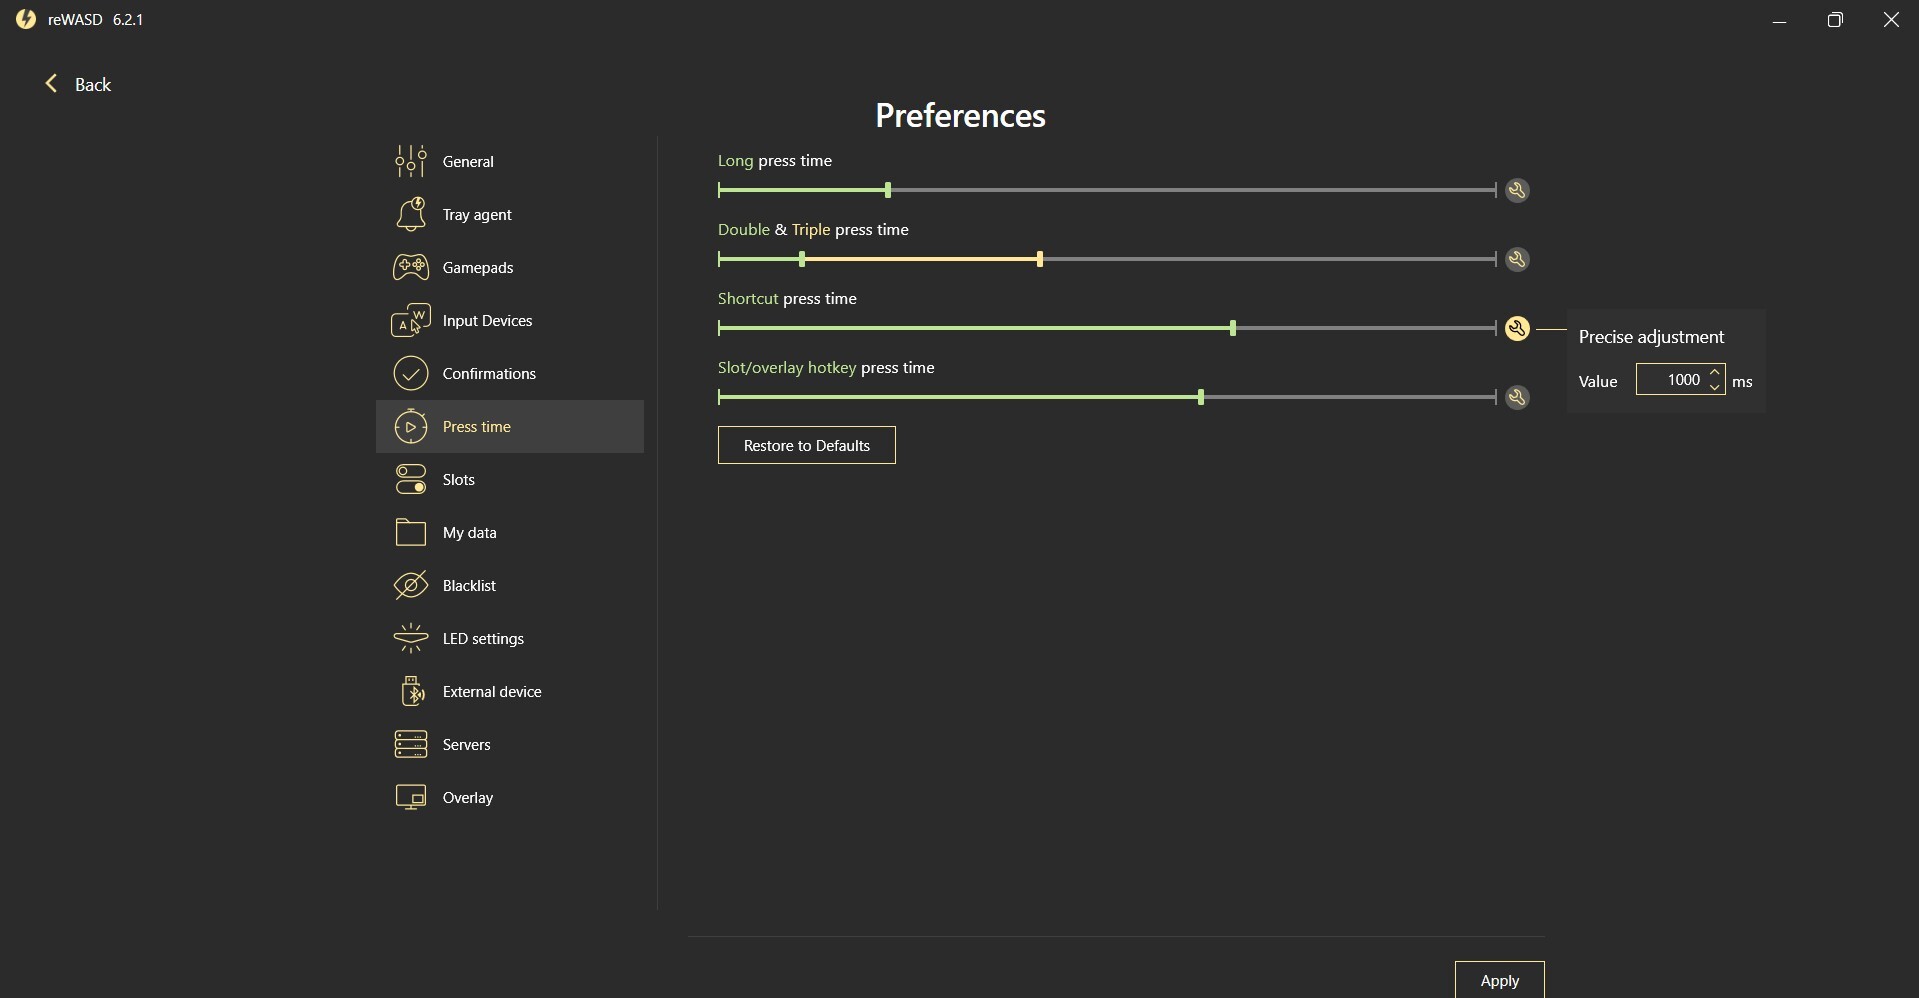
Task: Go to the Confirmations preferences tab
Action: point(489,374)
